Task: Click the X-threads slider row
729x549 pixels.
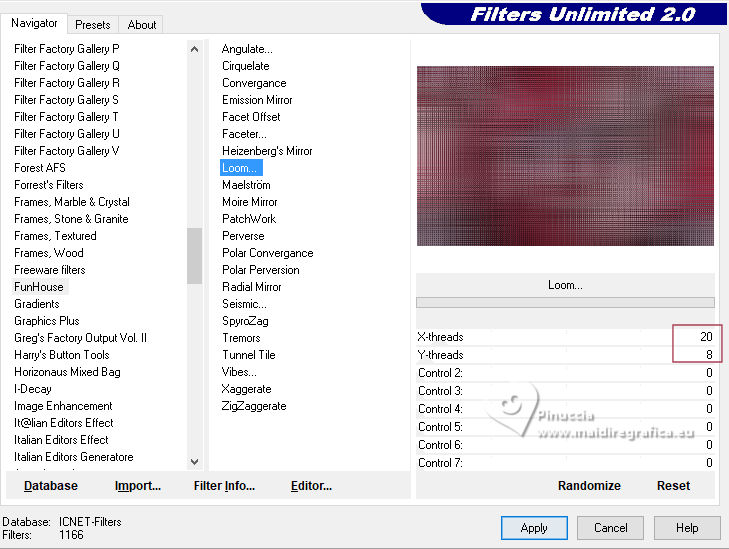Action: 565,337
